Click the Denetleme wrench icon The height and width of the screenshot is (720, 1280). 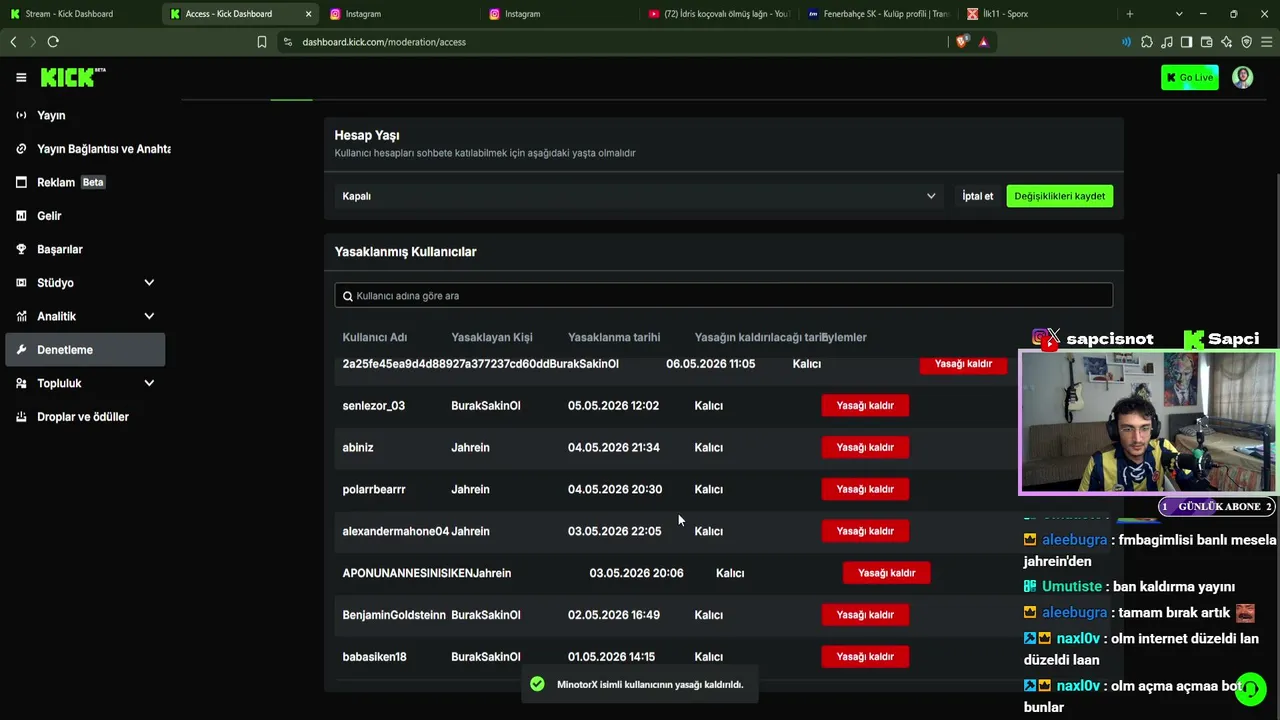pyautogui.click(x=21, y=350)
